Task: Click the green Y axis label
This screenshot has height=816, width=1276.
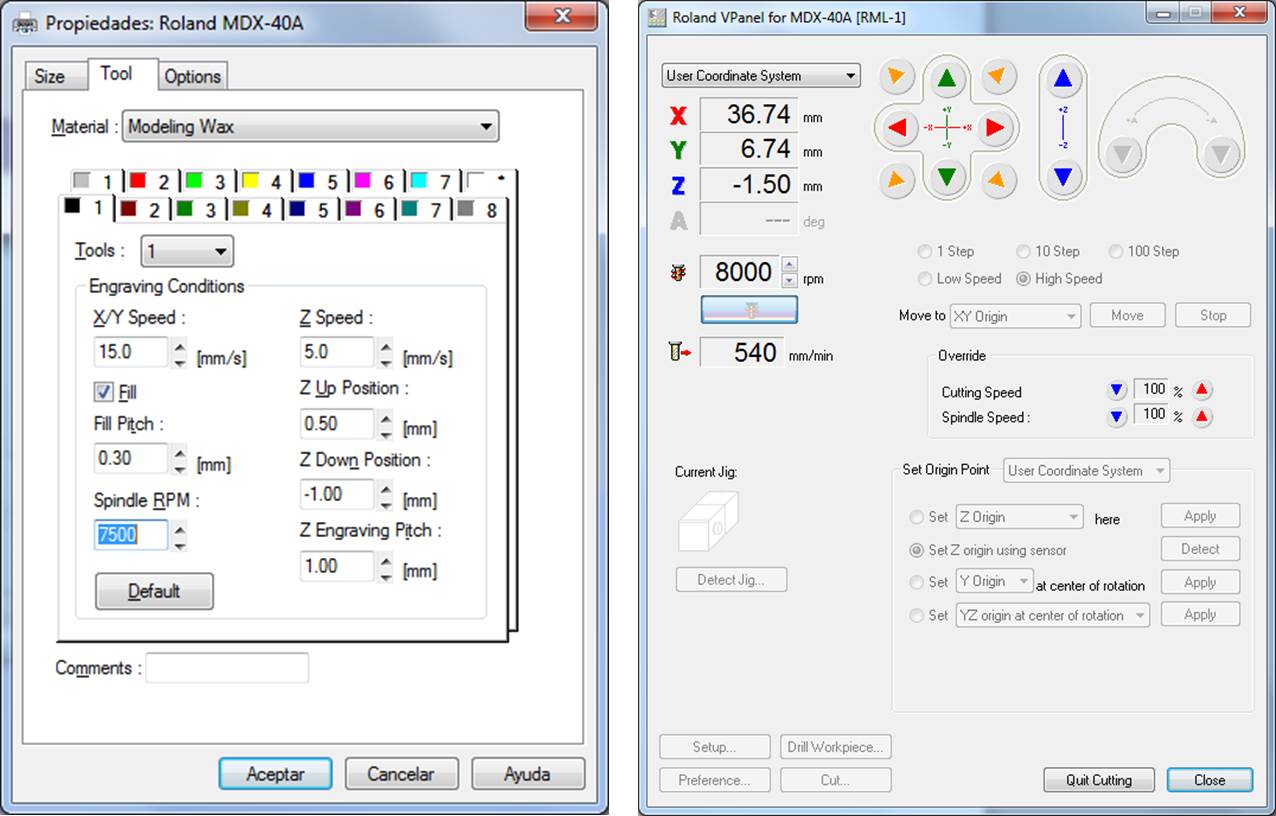Action: click(678, 151)
